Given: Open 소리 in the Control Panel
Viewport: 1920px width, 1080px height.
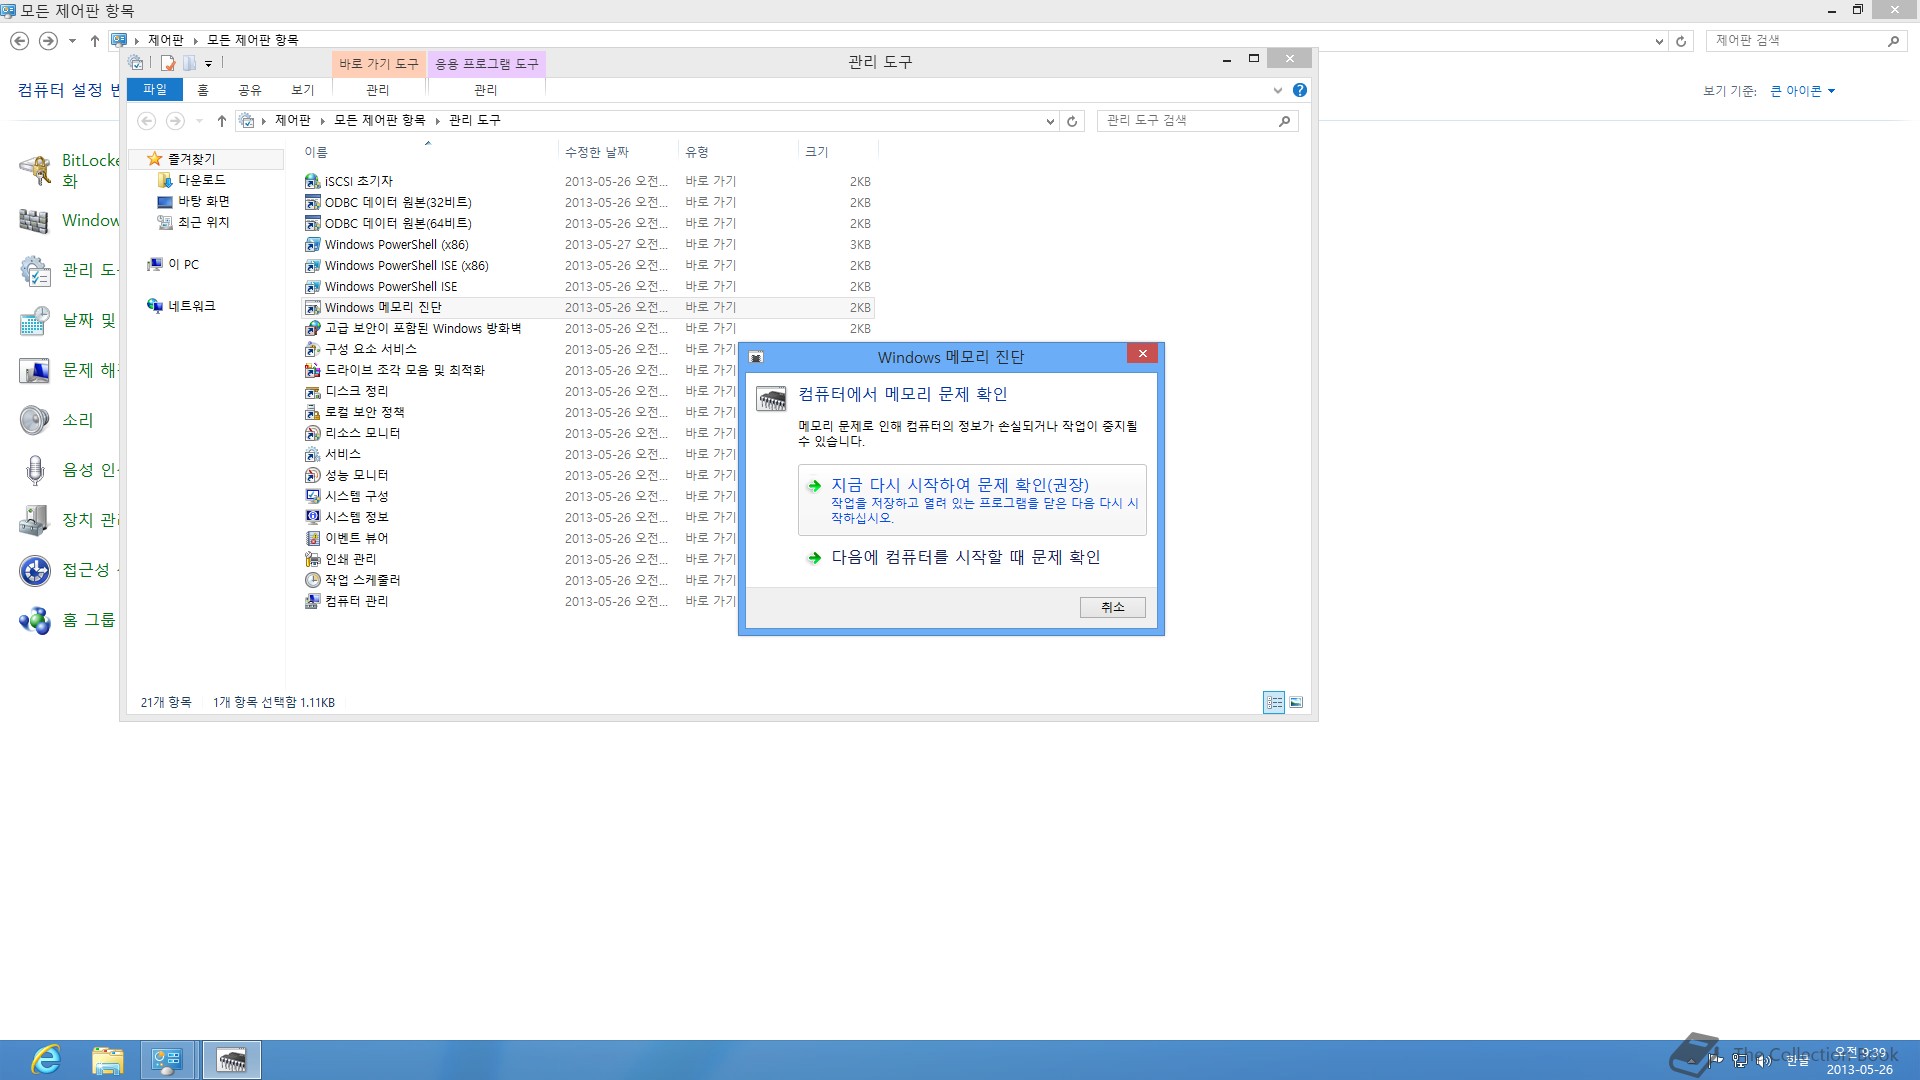Looking at the screenshot, I should pyautogui.click(x=78, y=420).
